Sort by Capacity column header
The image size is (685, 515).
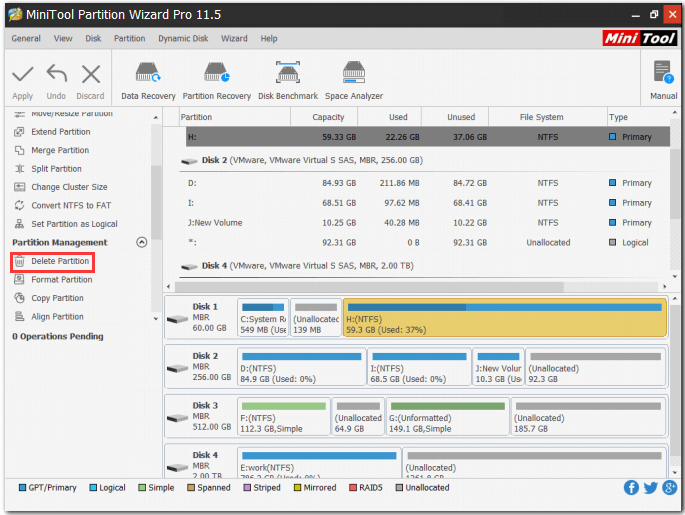[324, 117]
